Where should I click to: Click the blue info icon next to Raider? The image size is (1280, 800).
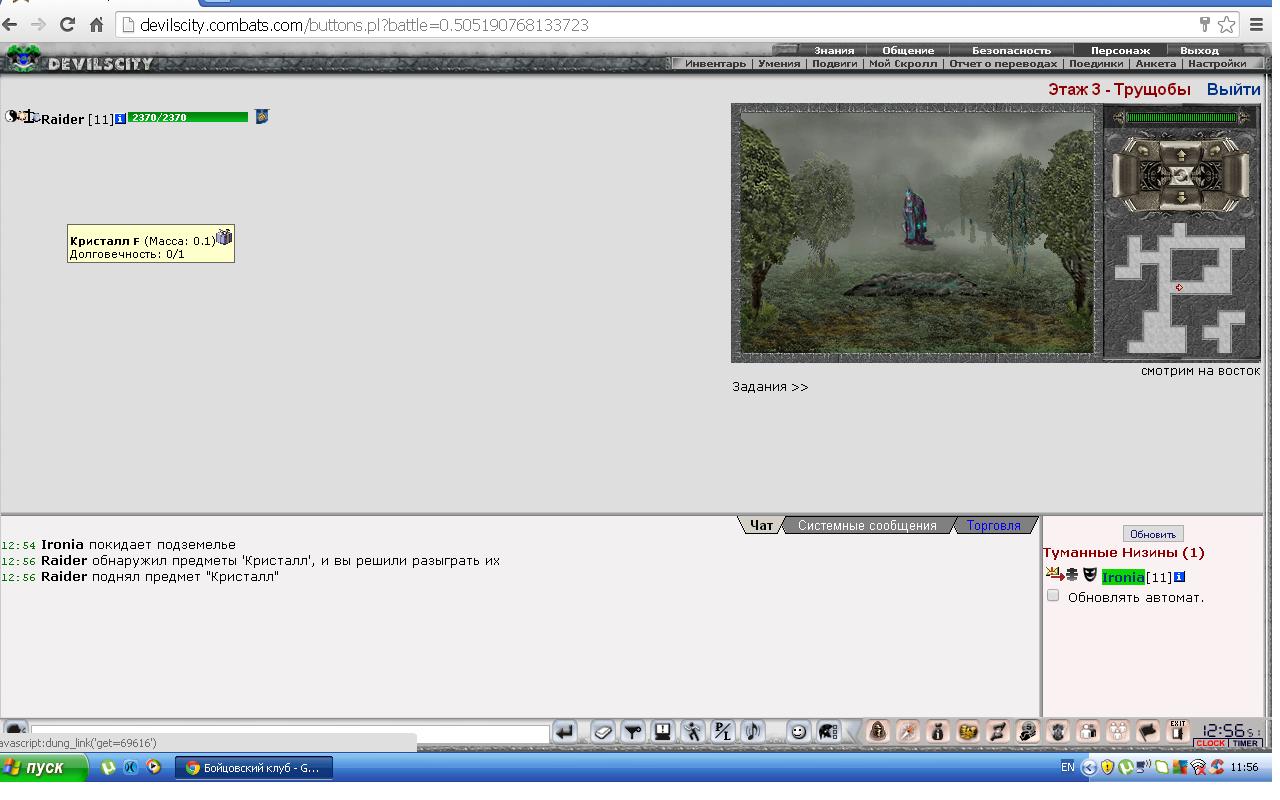coord(121,119)
